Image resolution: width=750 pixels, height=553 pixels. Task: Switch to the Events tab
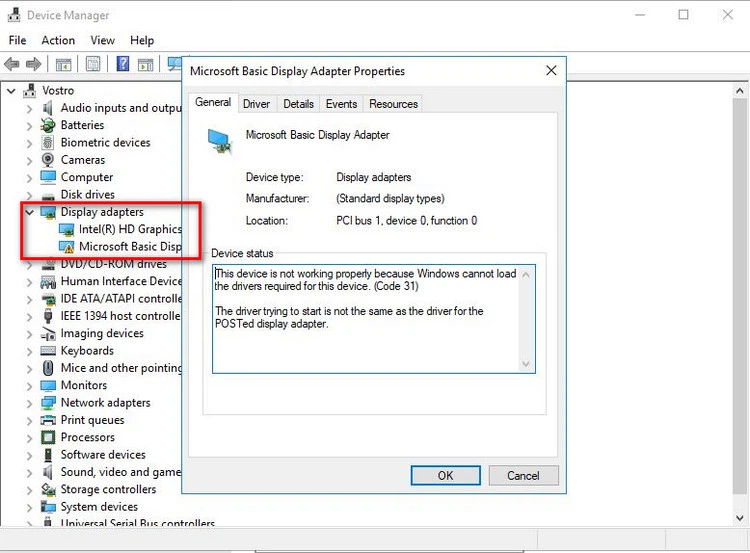pos(342,104)
